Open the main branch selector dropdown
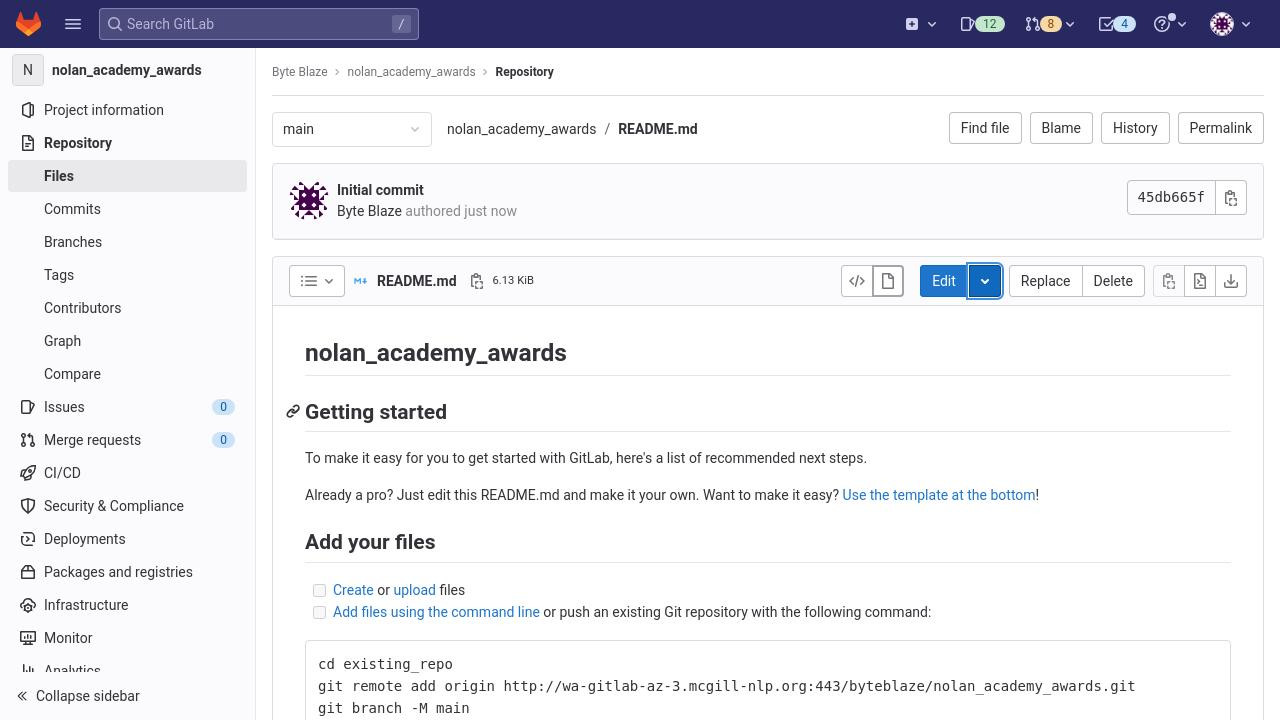This screenshot has height=720, width=1280. point(352,129)
